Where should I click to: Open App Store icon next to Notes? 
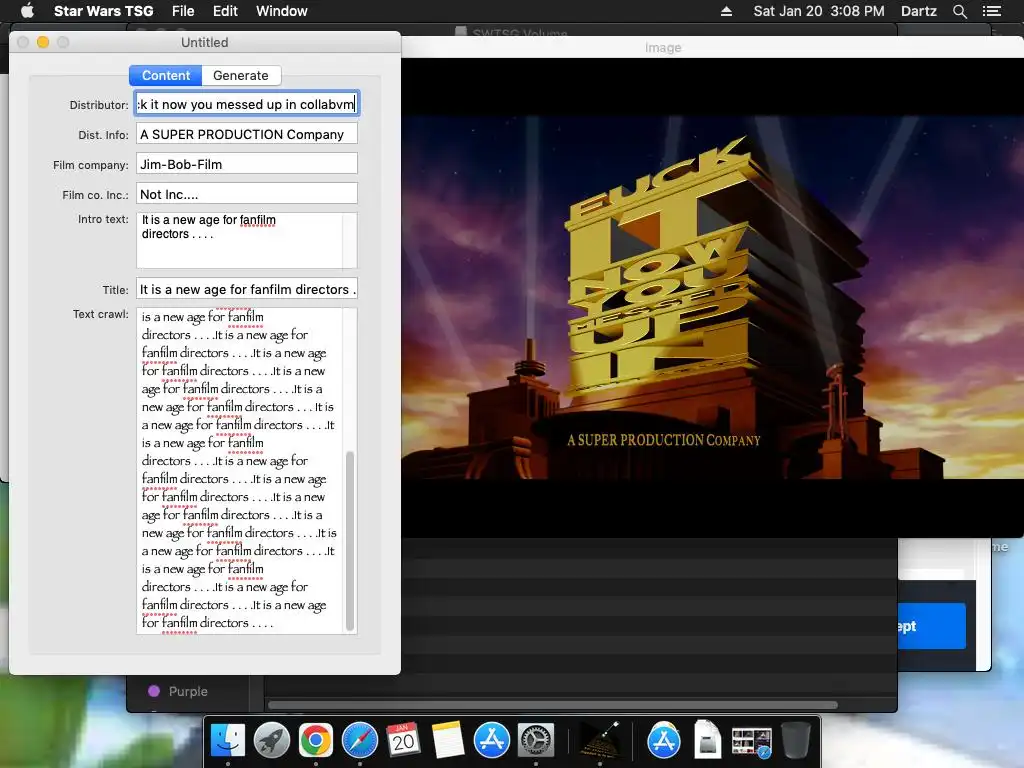click(492, 741)
